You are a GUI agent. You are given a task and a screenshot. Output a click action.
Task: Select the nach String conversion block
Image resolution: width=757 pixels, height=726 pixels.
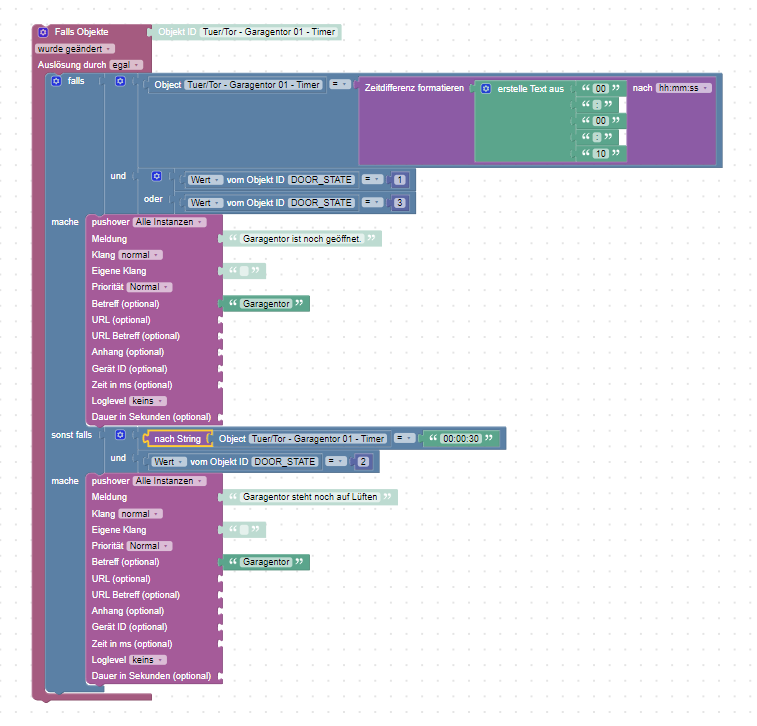(177, 439)
